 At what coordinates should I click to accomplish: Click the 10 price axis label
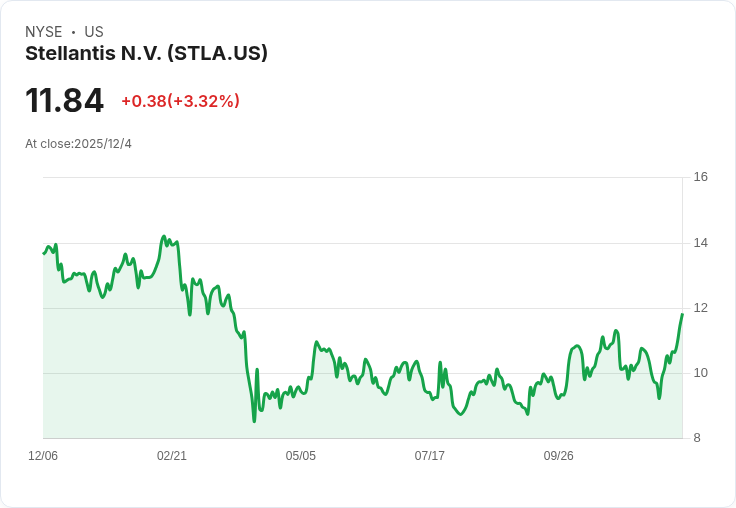point(700,373)
